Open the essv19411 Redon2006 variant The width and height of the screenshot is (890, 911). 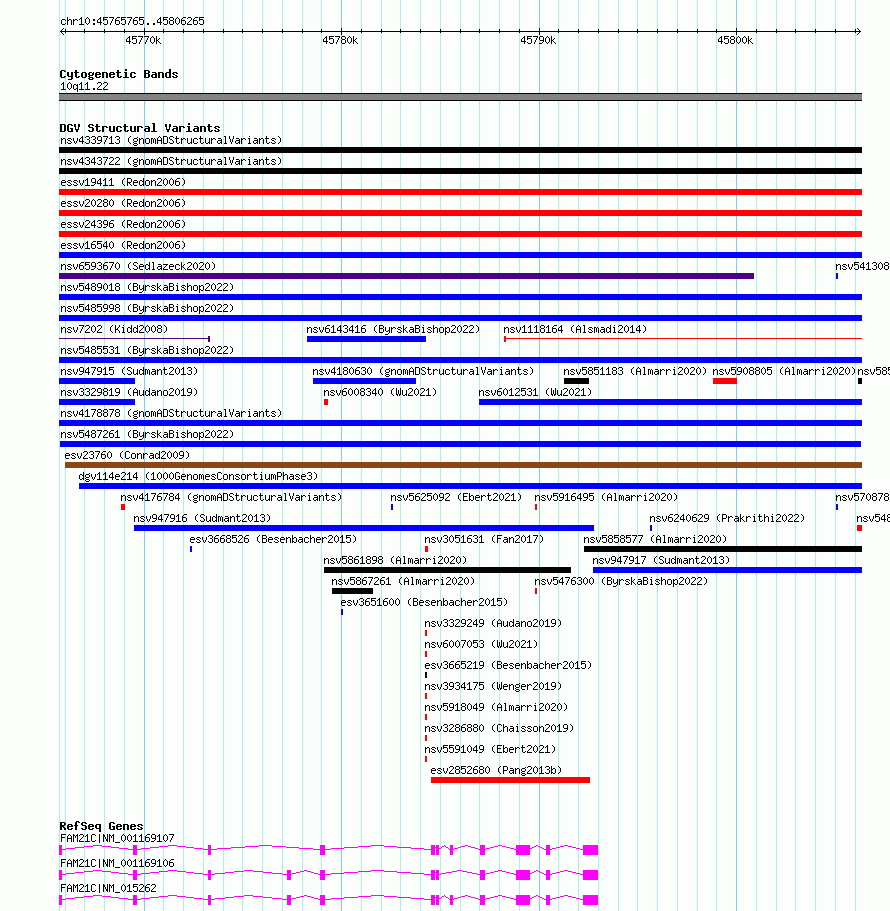click(123, 182)
